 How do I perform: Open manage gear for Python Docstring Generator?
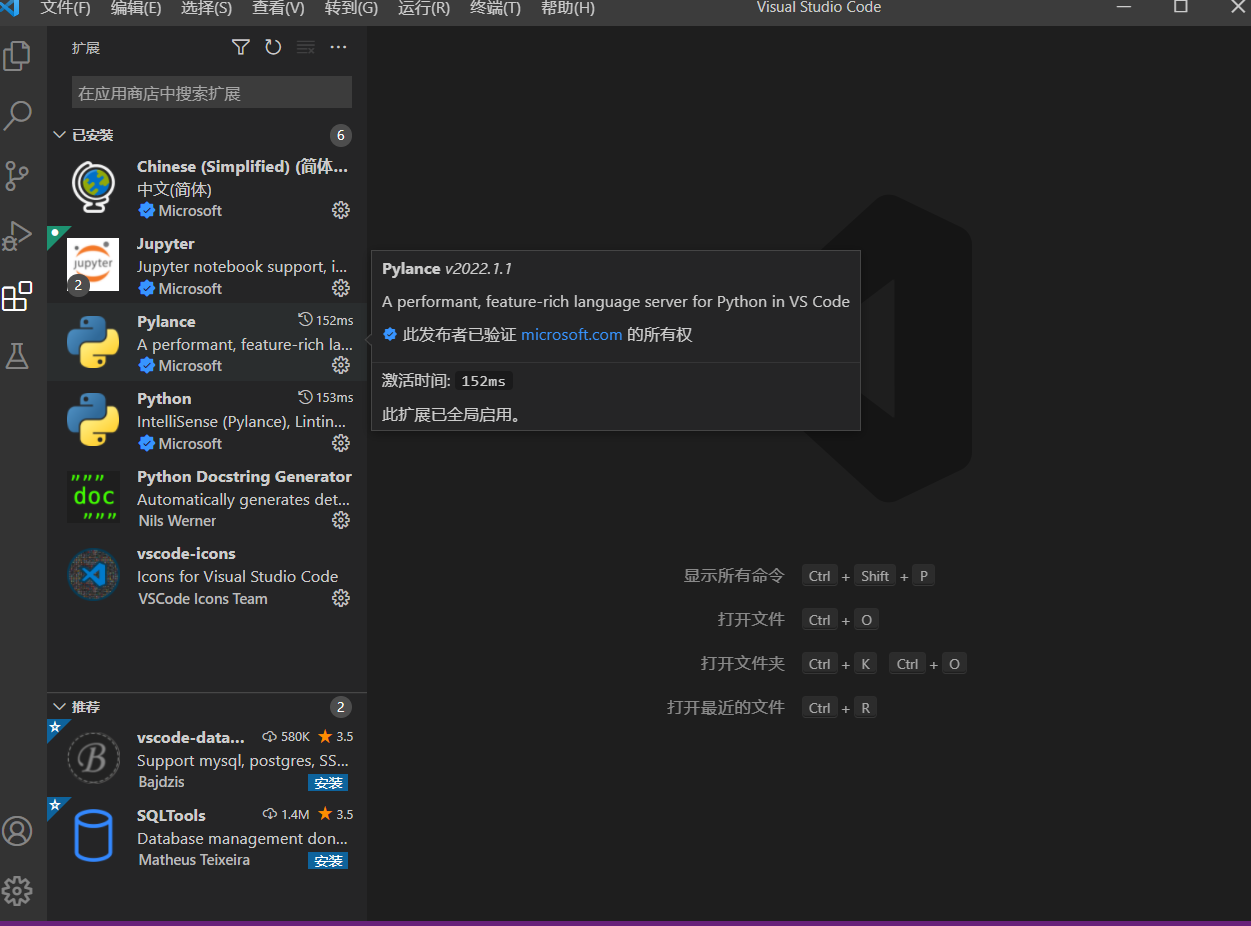point(341,520)
